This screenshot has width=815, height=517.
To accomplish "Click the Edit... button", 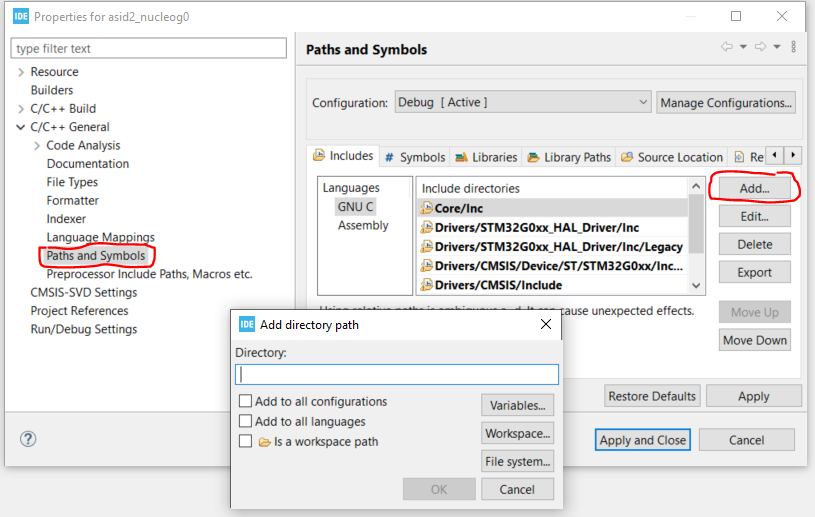I will (755, 216).
